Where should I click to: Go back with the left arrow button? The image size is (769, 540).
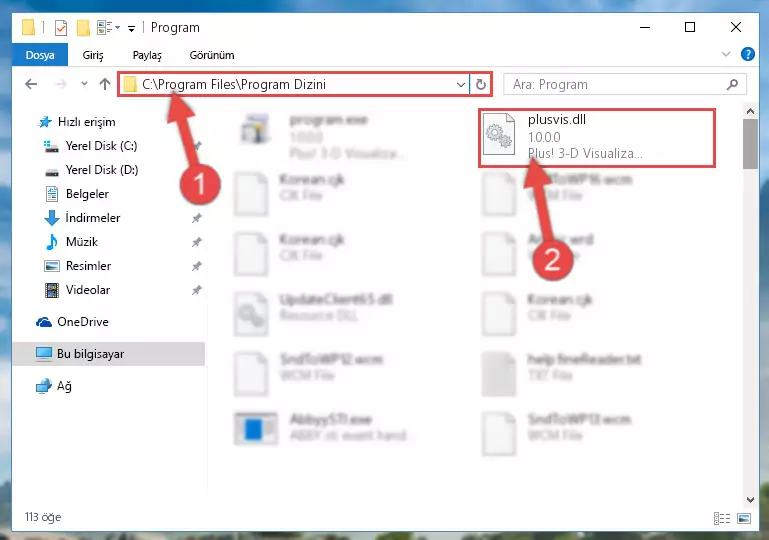click(31, 84)
